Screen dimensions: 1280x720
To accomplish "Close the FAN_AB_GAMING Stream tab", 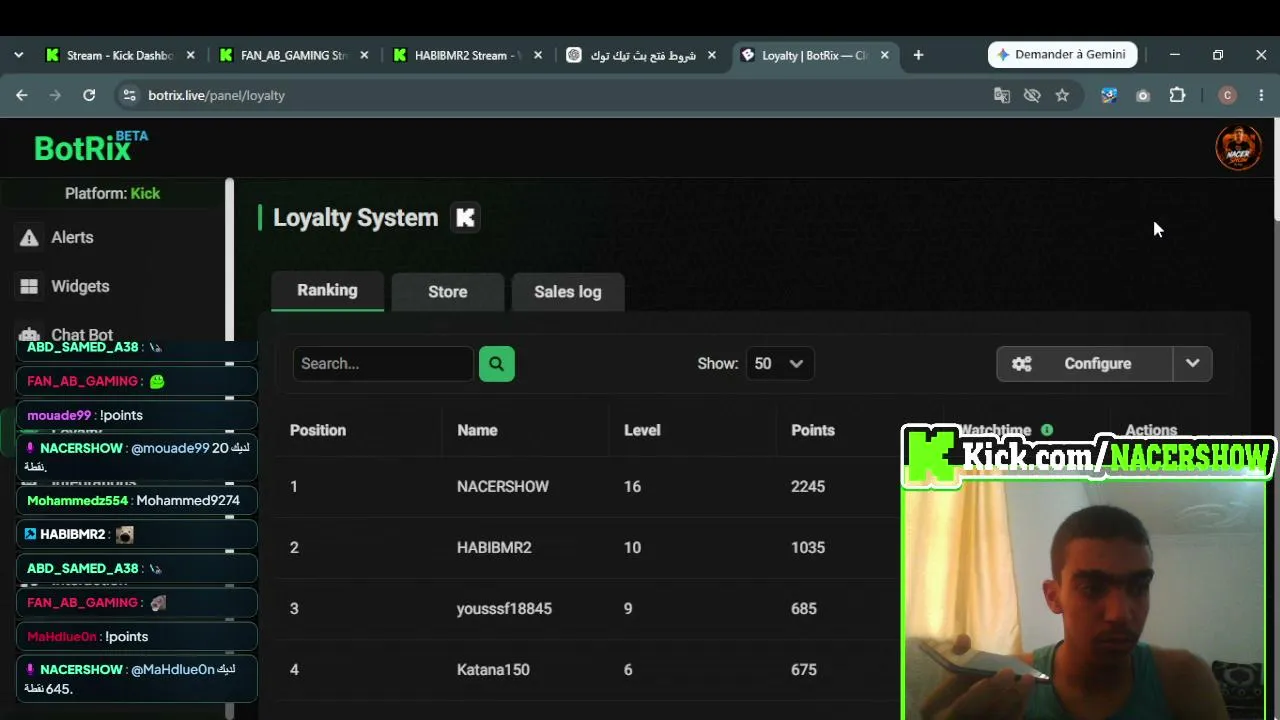I will (x=364, y=55).
